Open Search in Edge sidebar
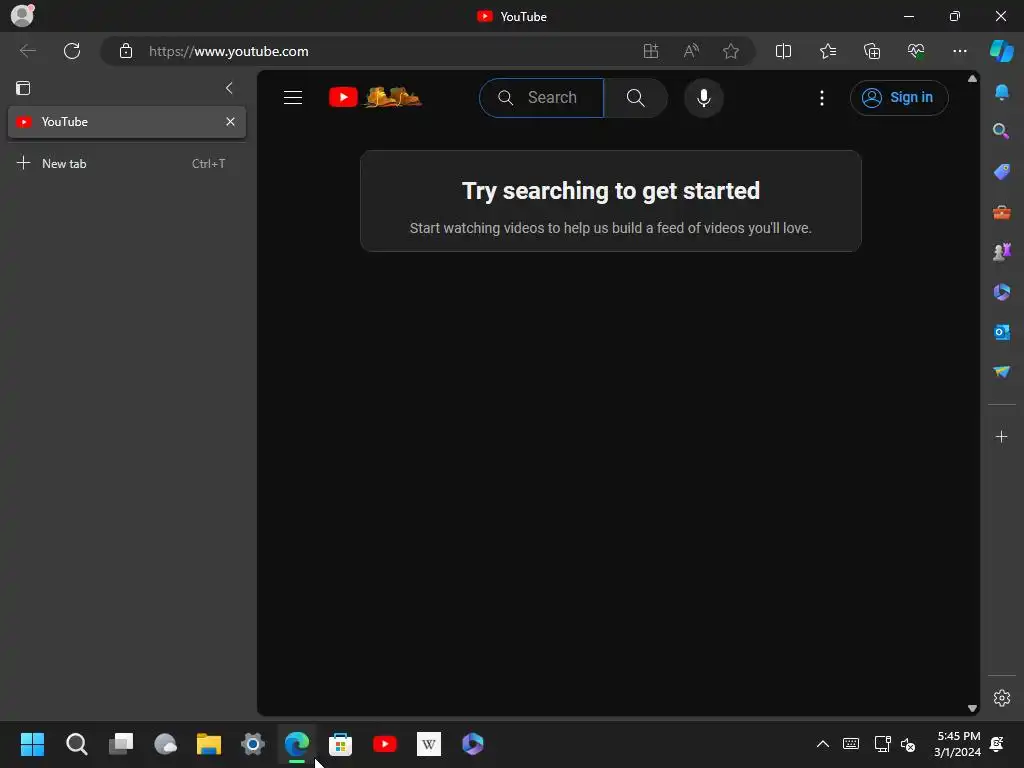The image size is (1024, 768). click(1002, 131)
